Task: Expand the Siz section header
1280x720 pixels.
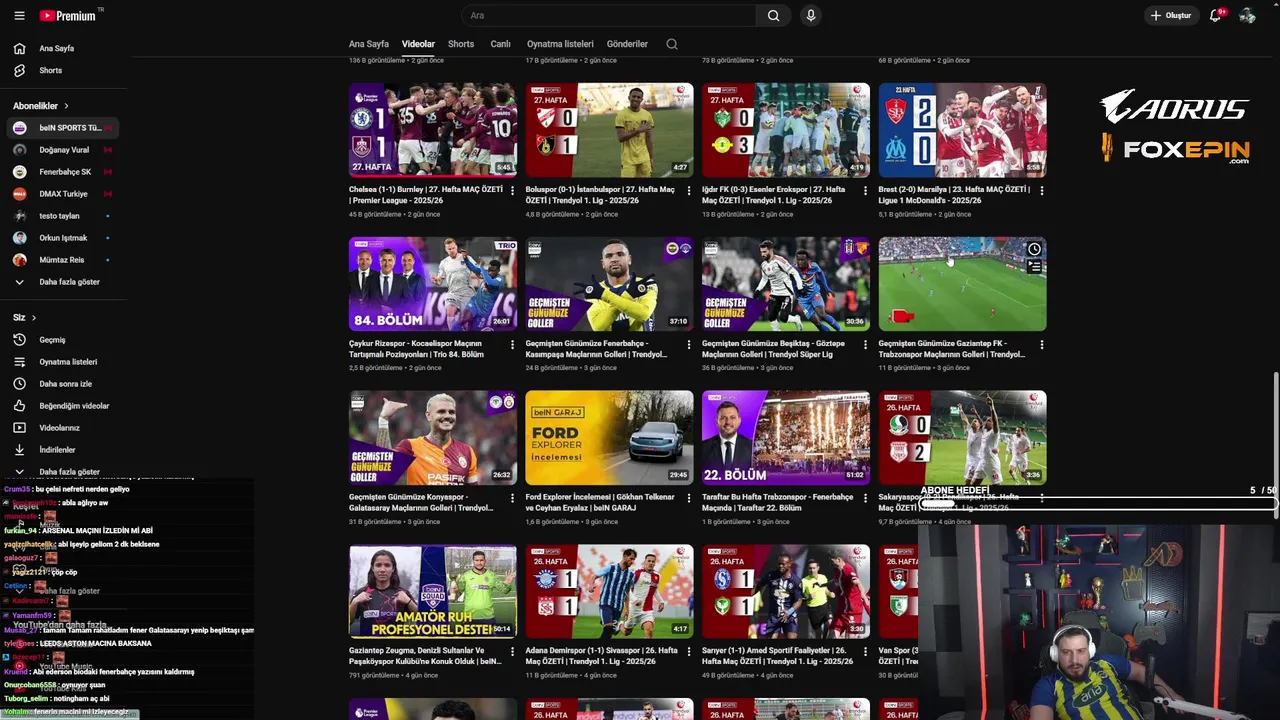Action: 25,318
